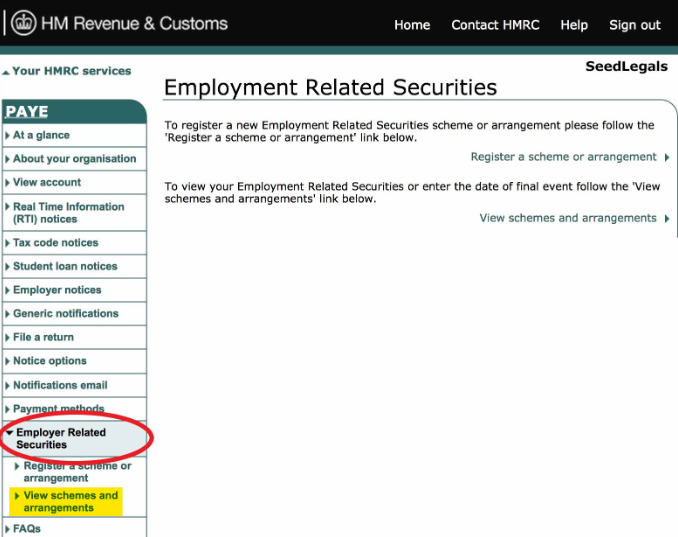Click sidebar sub-item Register a scheme or arrangement
Screen dimensions: 678x537
coord(77,472)
